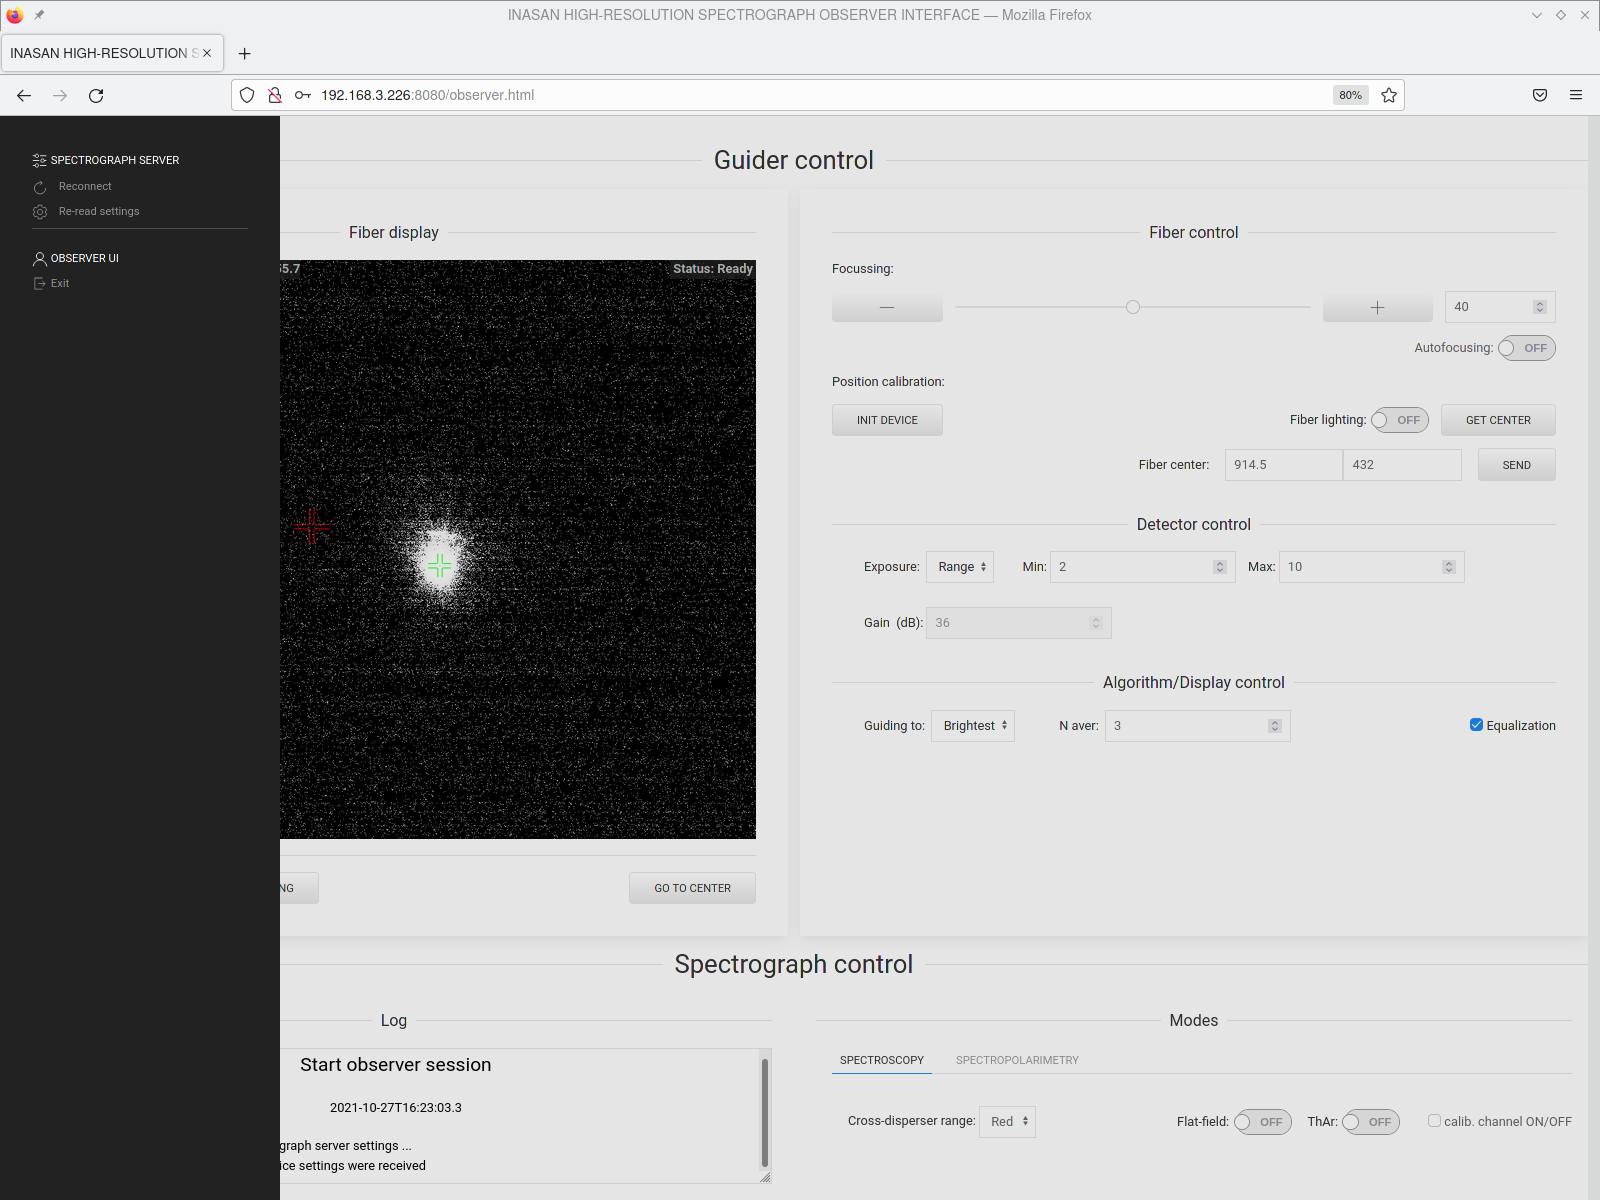Click the focussing slider handle
The image size is (1600, 1200).
point(1133,307)
